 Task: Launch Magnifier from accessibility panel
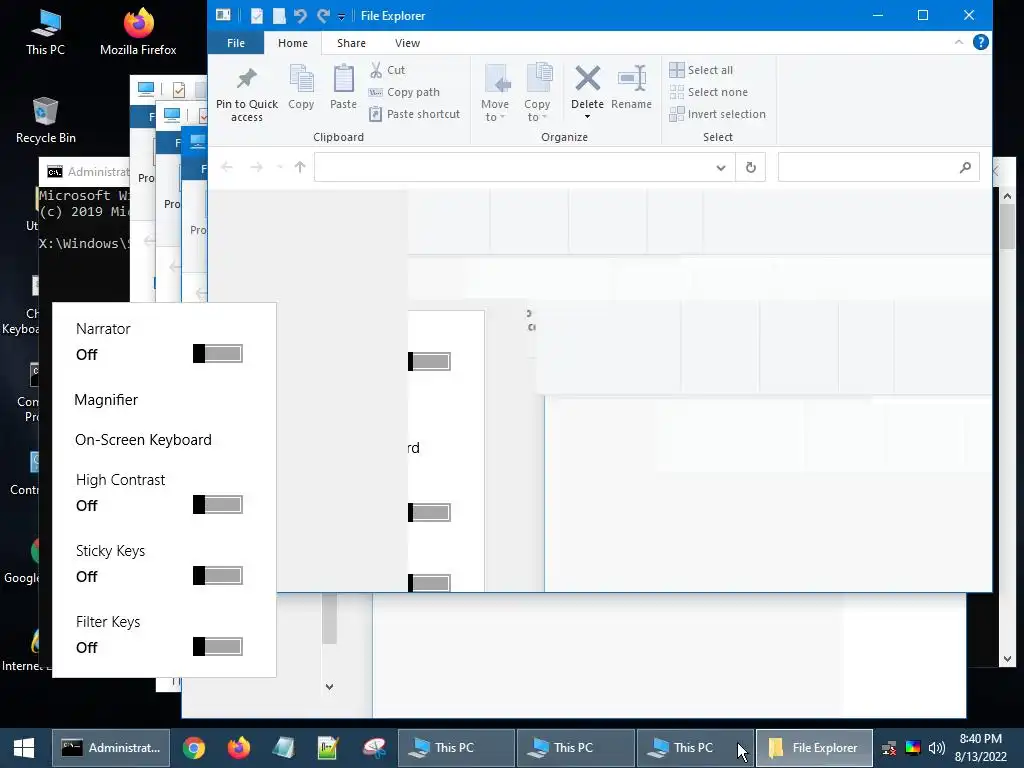(x=106, y=400)
